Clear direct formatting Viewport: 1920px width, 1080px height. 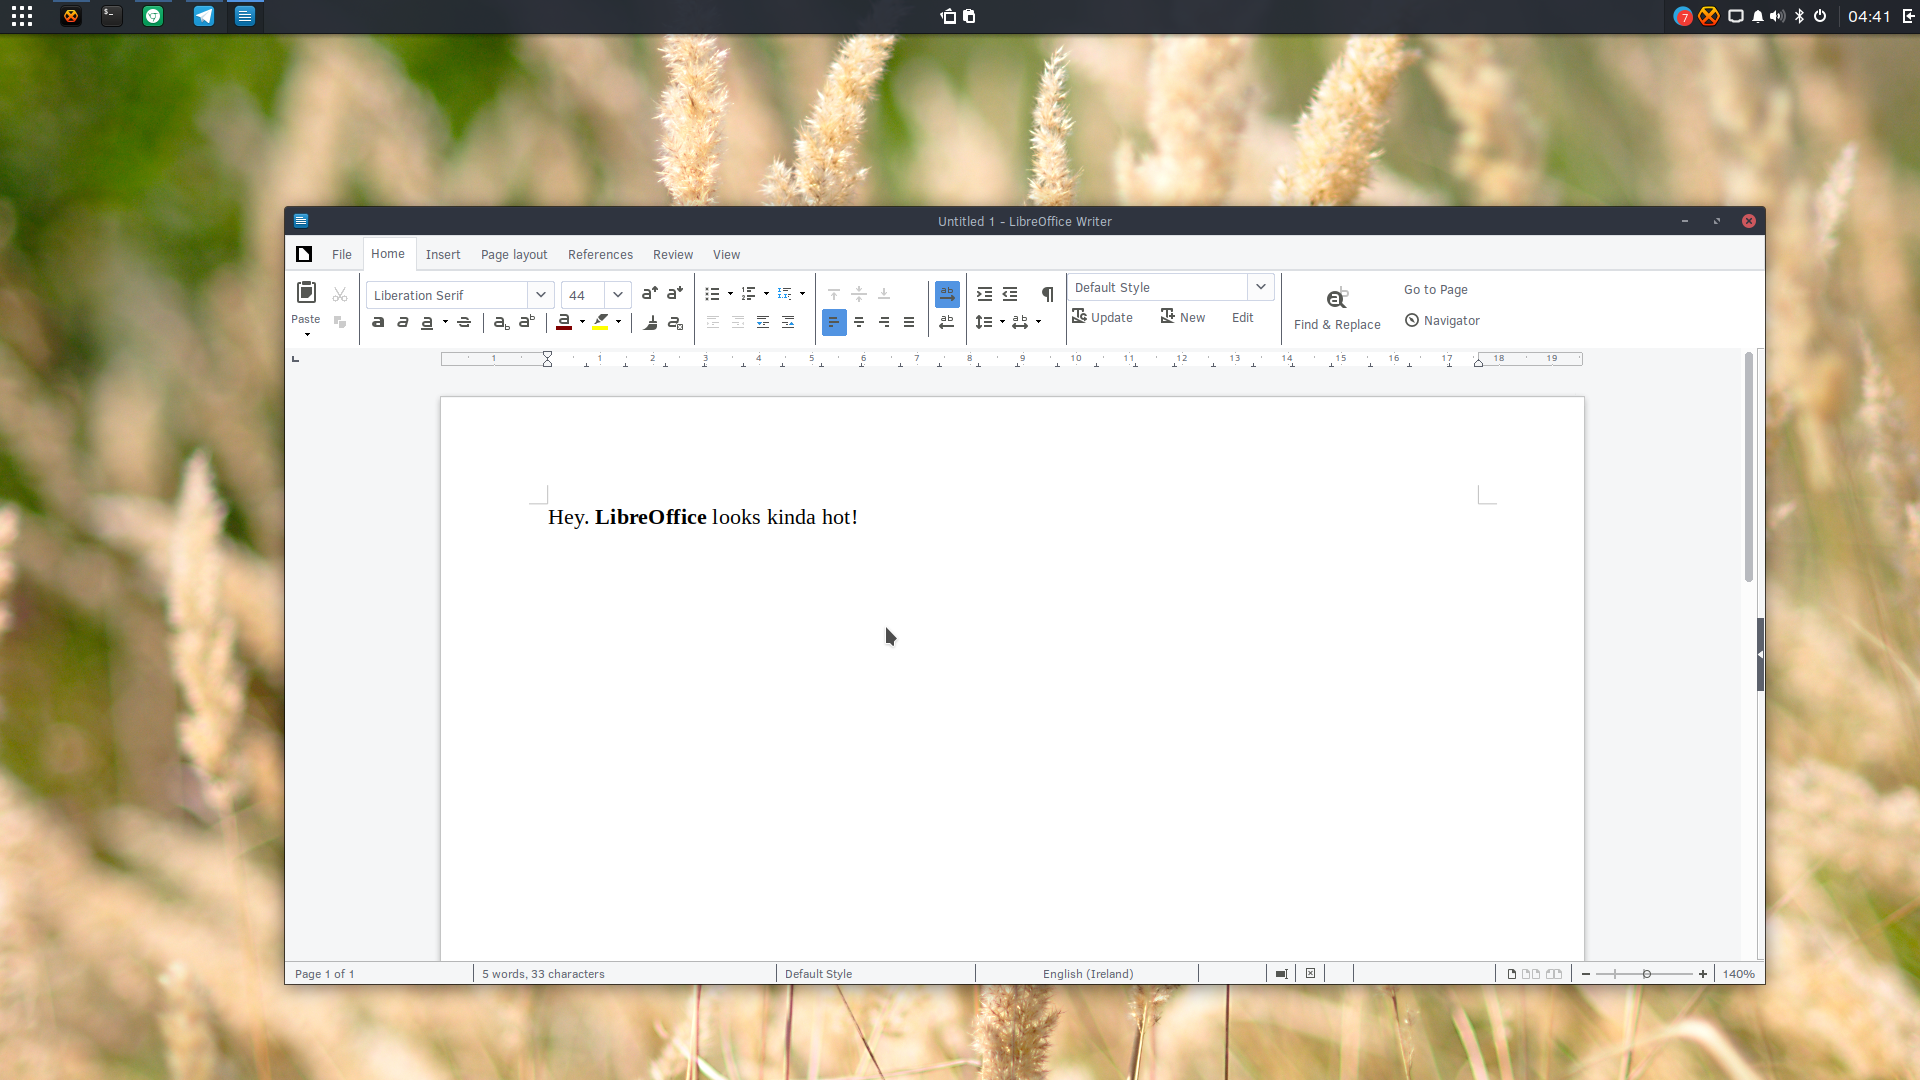tap(676, 322)
